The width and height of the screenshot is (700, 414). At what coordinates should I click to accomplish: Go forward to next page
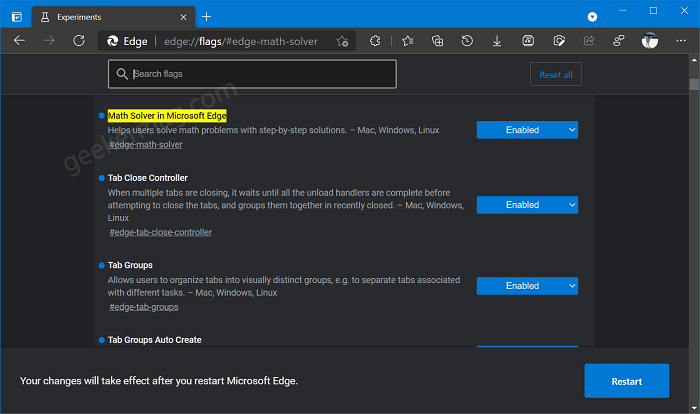pyautogui.click(x=49, y=41)
